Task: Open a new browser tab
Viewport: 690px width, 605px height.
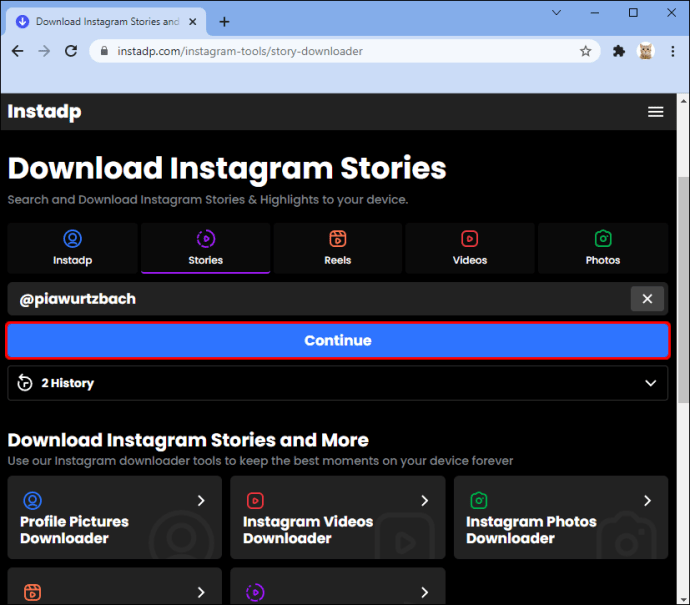Action: (x=224, y=22)
